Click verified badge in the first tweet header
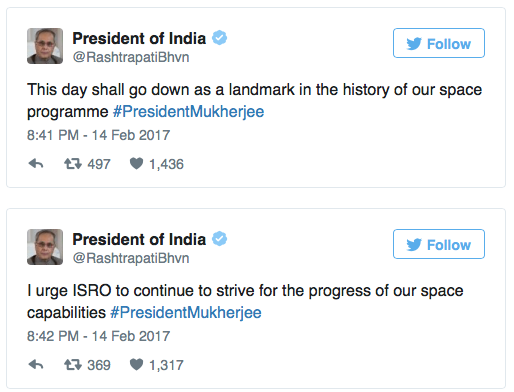 [220, 37]
